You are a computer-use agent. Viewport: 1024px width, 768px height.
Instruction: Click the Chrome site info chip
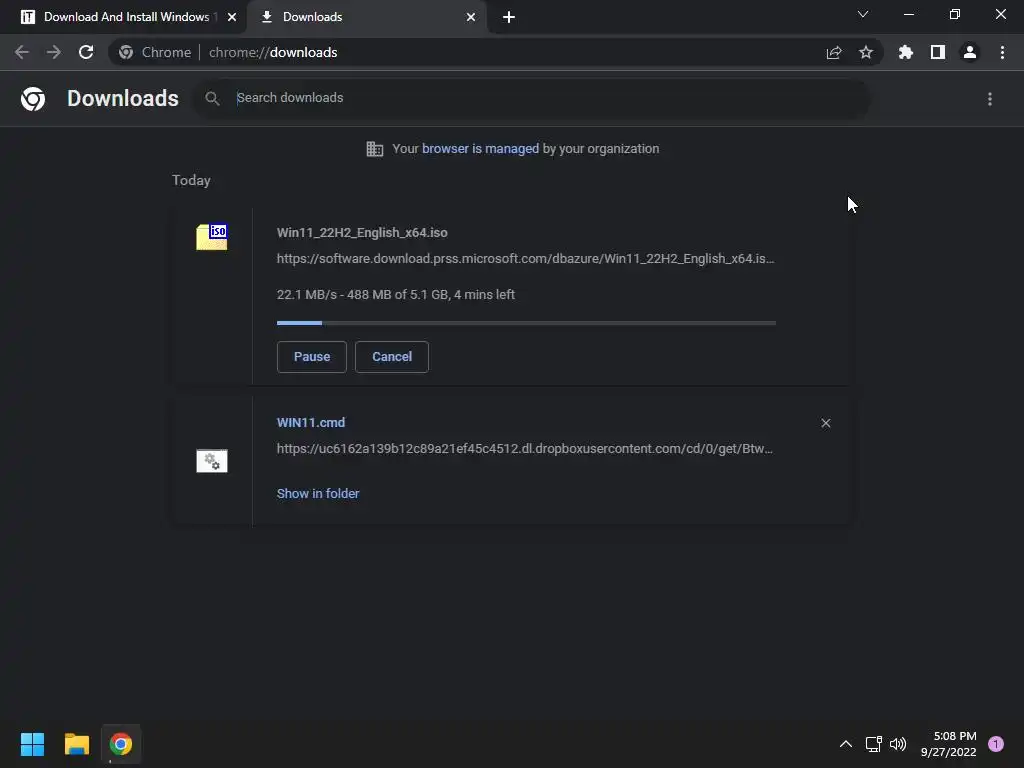155,52
